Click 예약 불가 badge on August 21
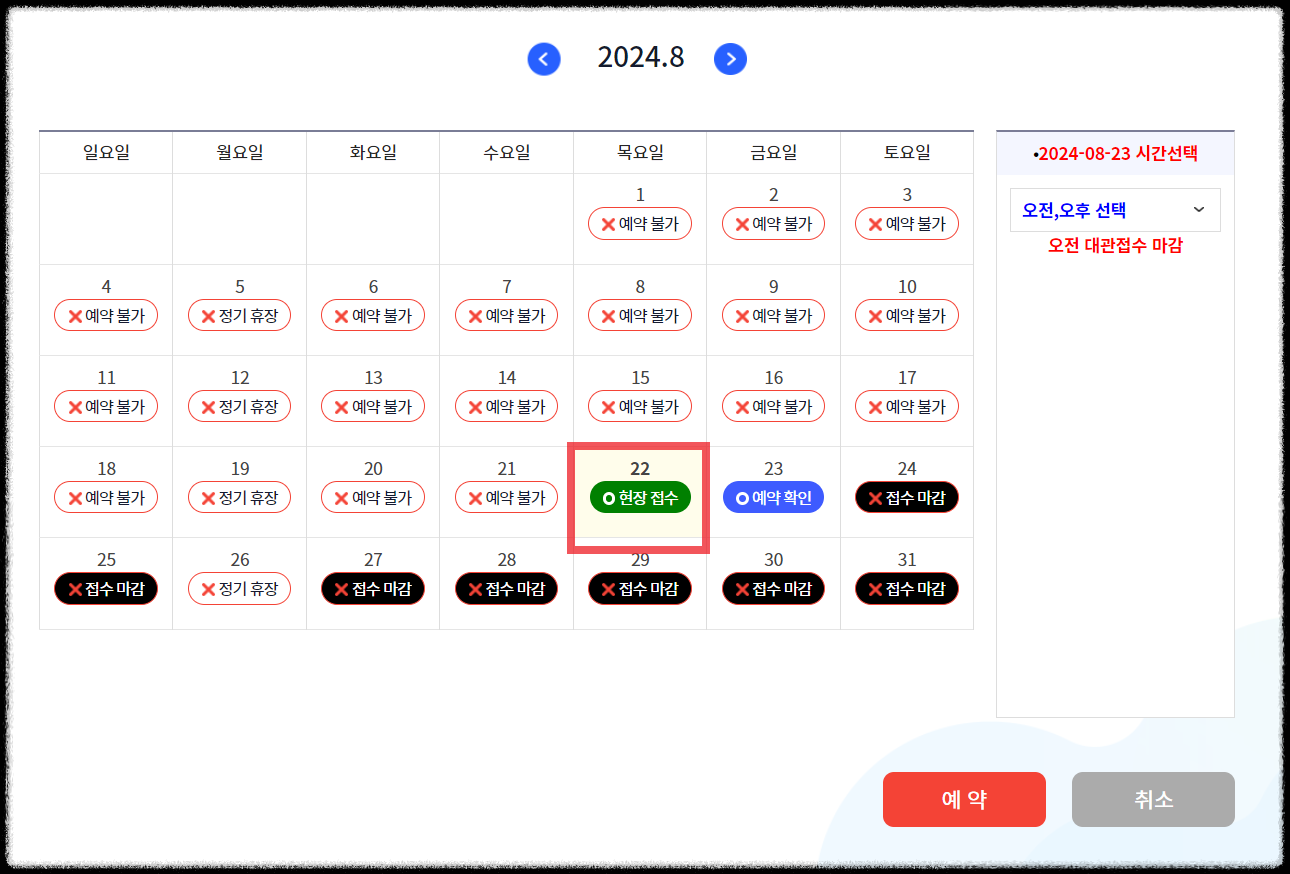 [507, 497]
